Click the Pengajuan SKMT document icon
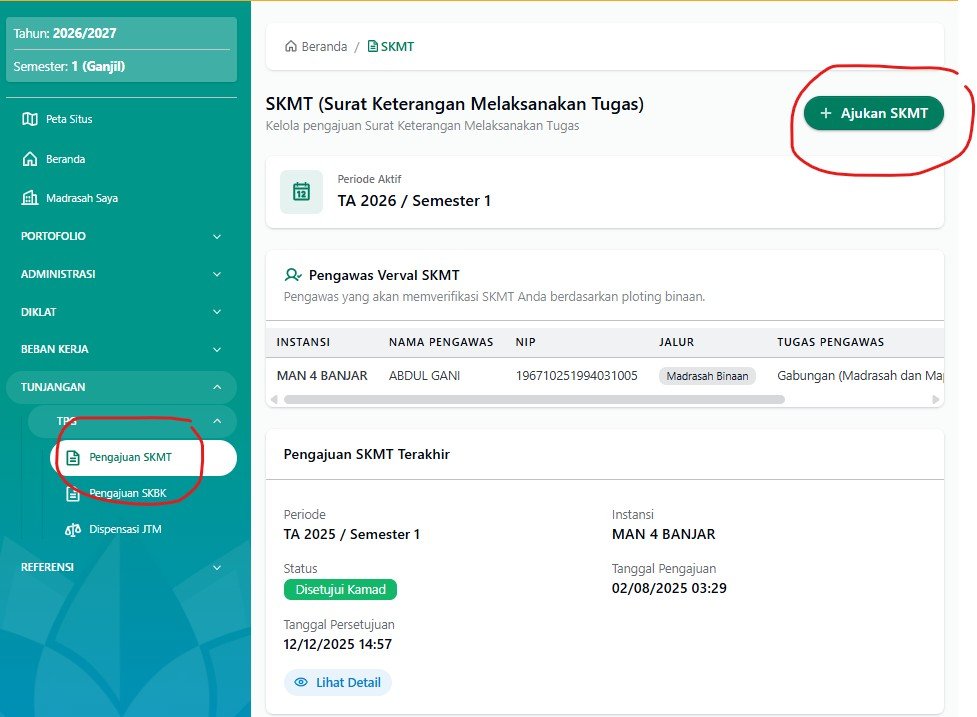 (x=73, y=458)
